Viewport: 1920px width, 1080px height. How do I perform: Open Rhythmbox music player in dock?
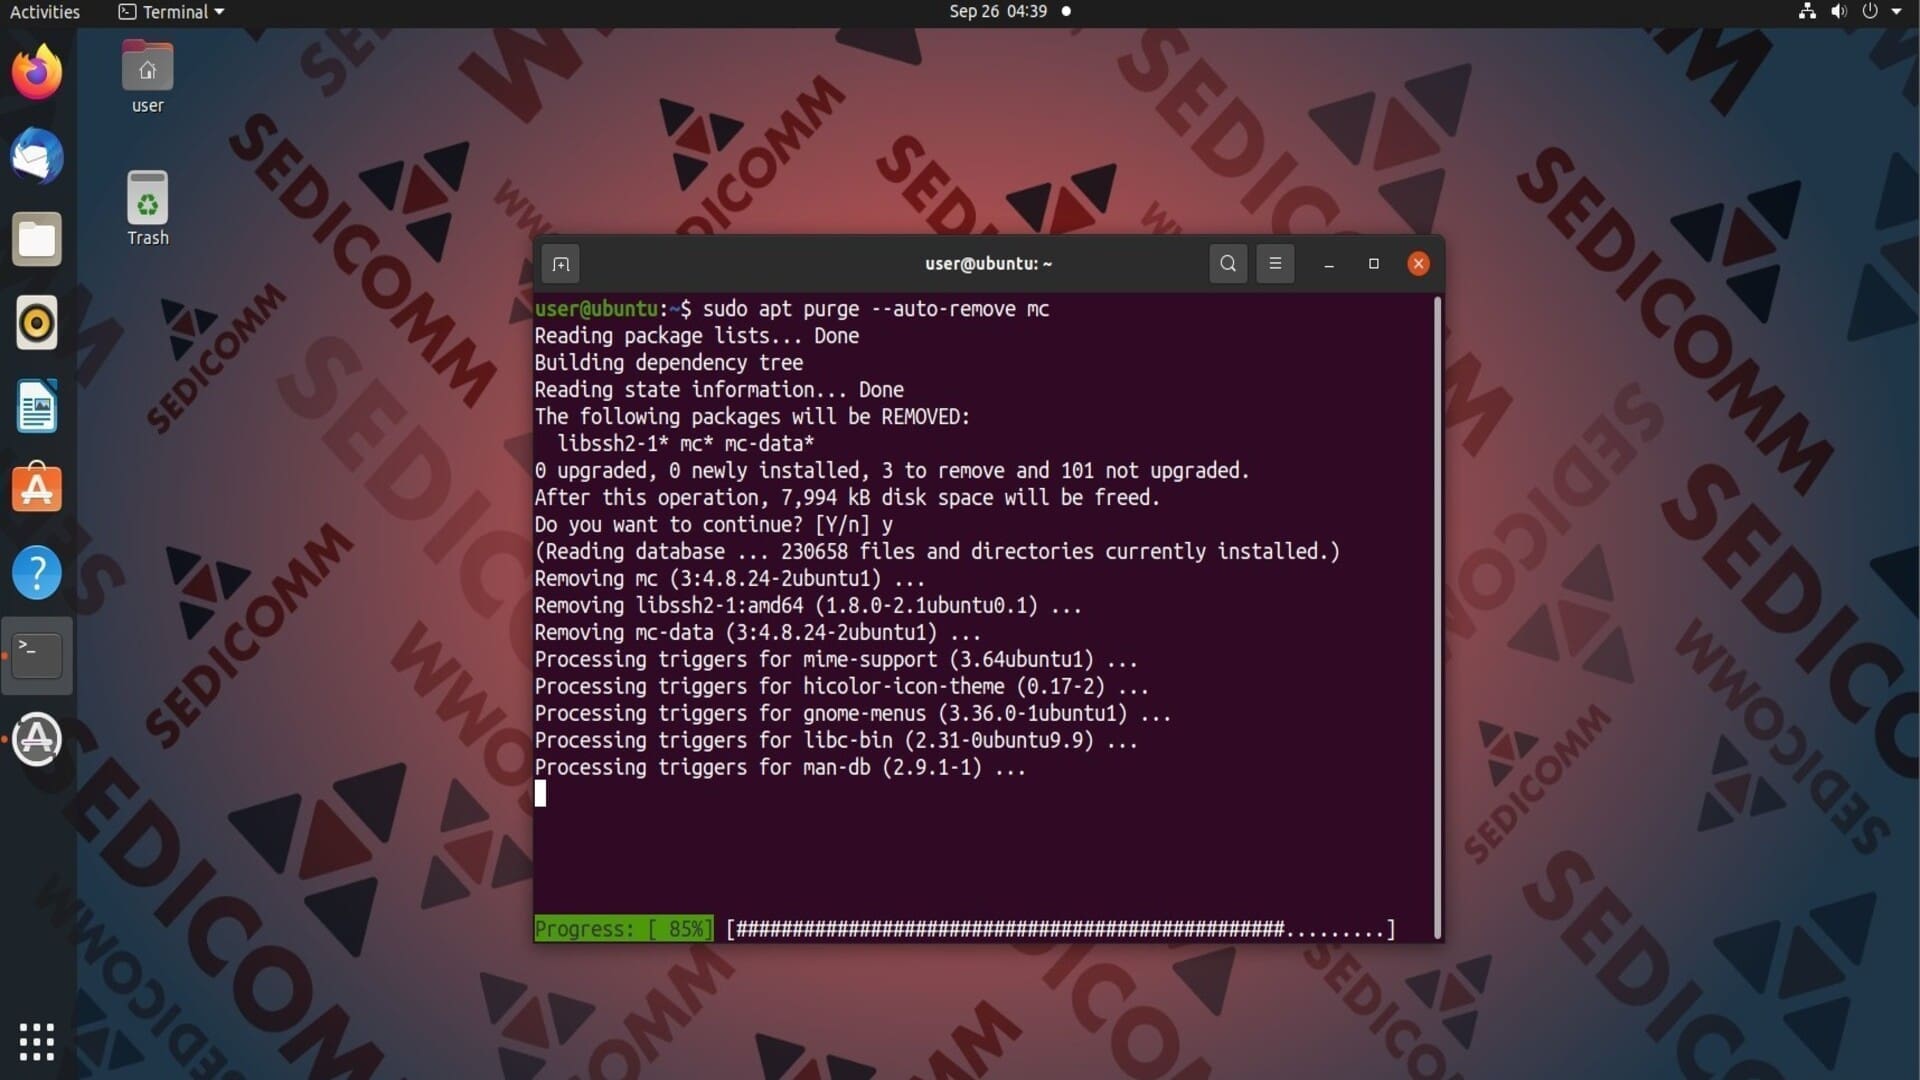(37, 323)
